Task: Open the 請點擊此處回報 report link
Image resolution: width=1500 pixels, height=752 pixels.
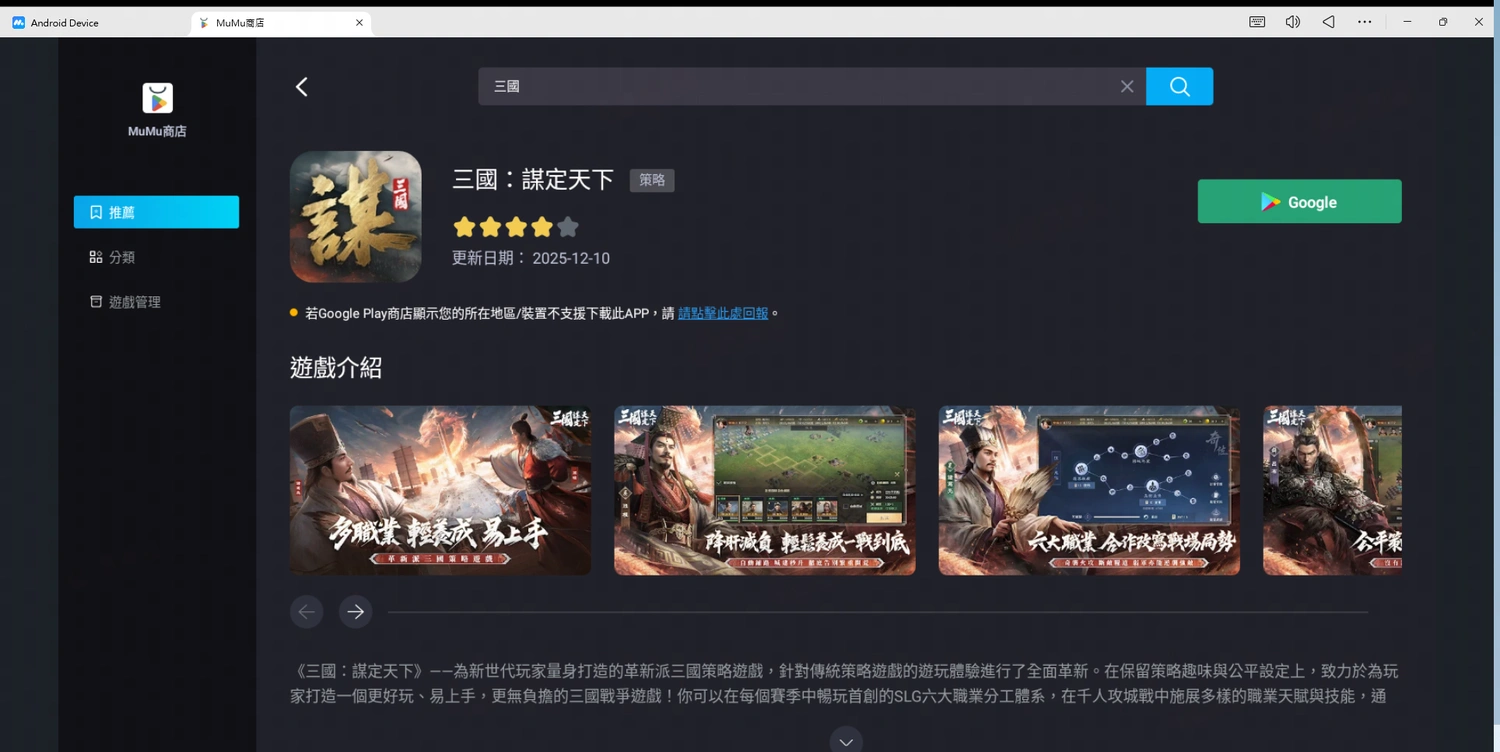Action: coord(724,313)
